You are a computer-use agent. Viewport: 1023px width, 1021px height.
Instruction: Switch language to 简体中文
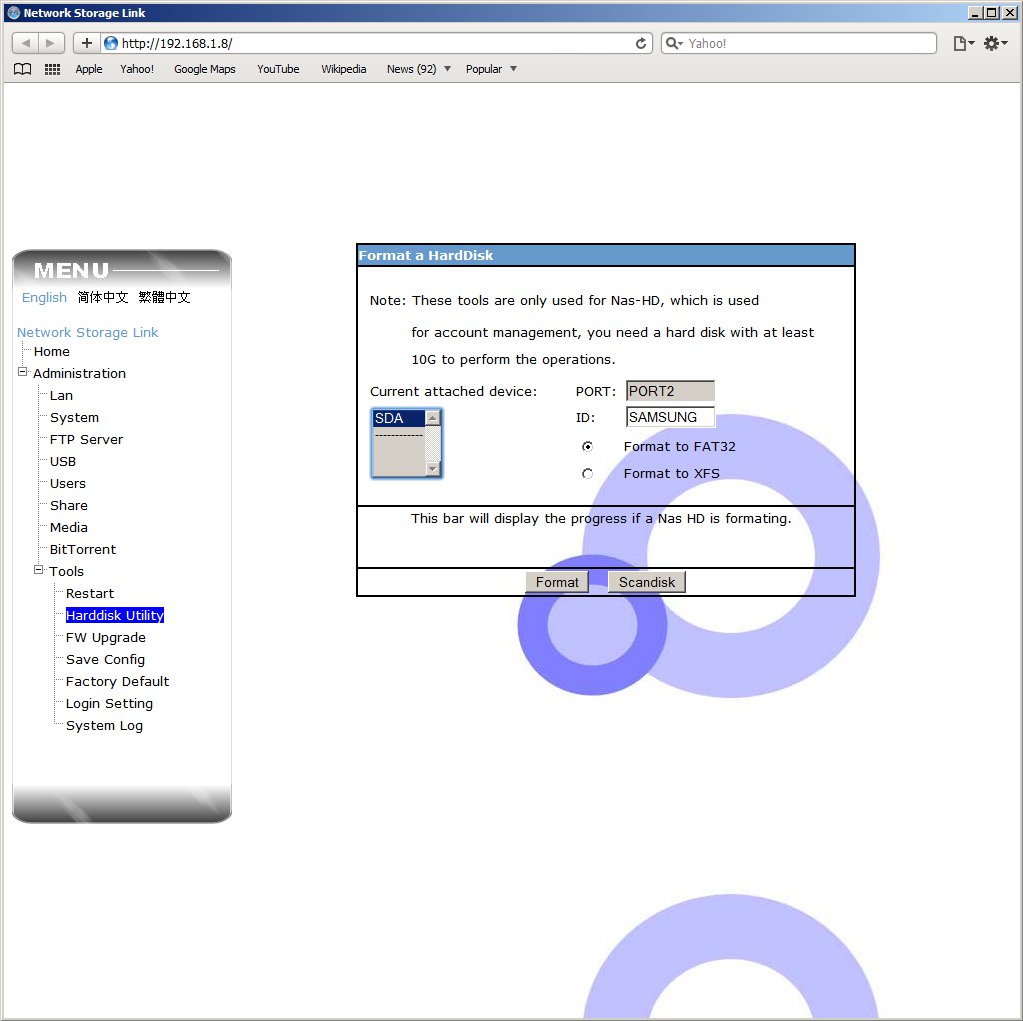103,297
